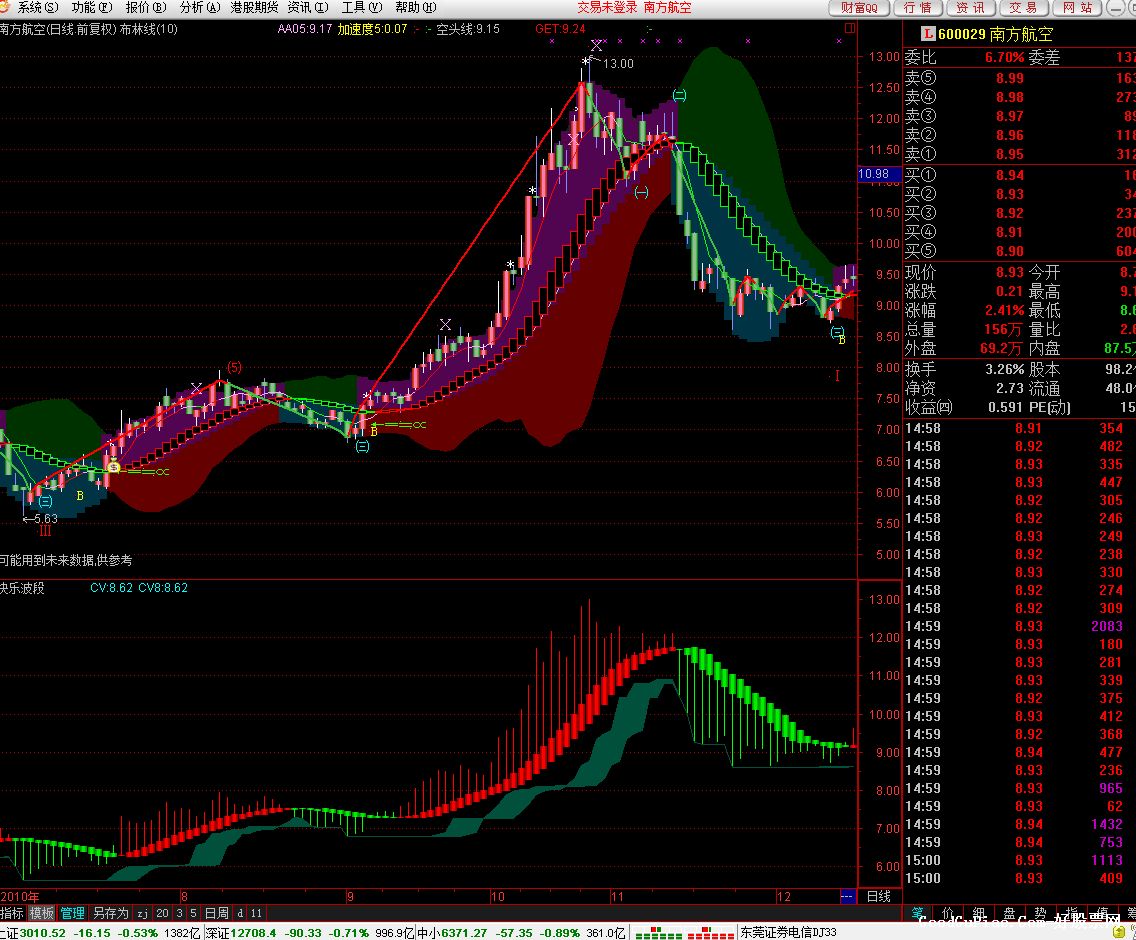This screenshot has width=1136, height=940.
Task: Click the 卖⑤ 8.99 order row
Action: (x=1019, y=78)
